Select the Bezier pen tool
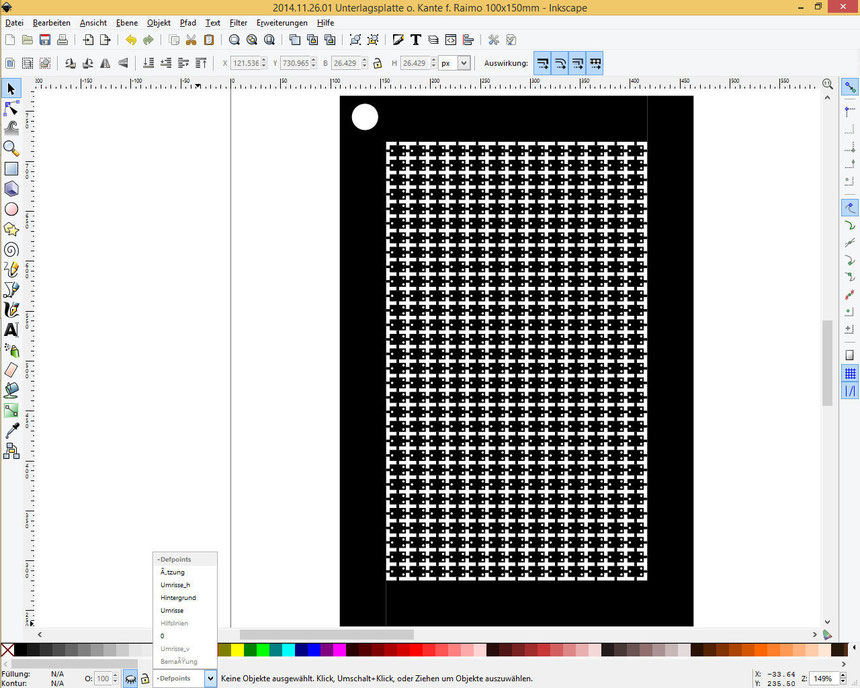Image resolution: width=860 pixels, height=688 pixels. coord(11,290)
